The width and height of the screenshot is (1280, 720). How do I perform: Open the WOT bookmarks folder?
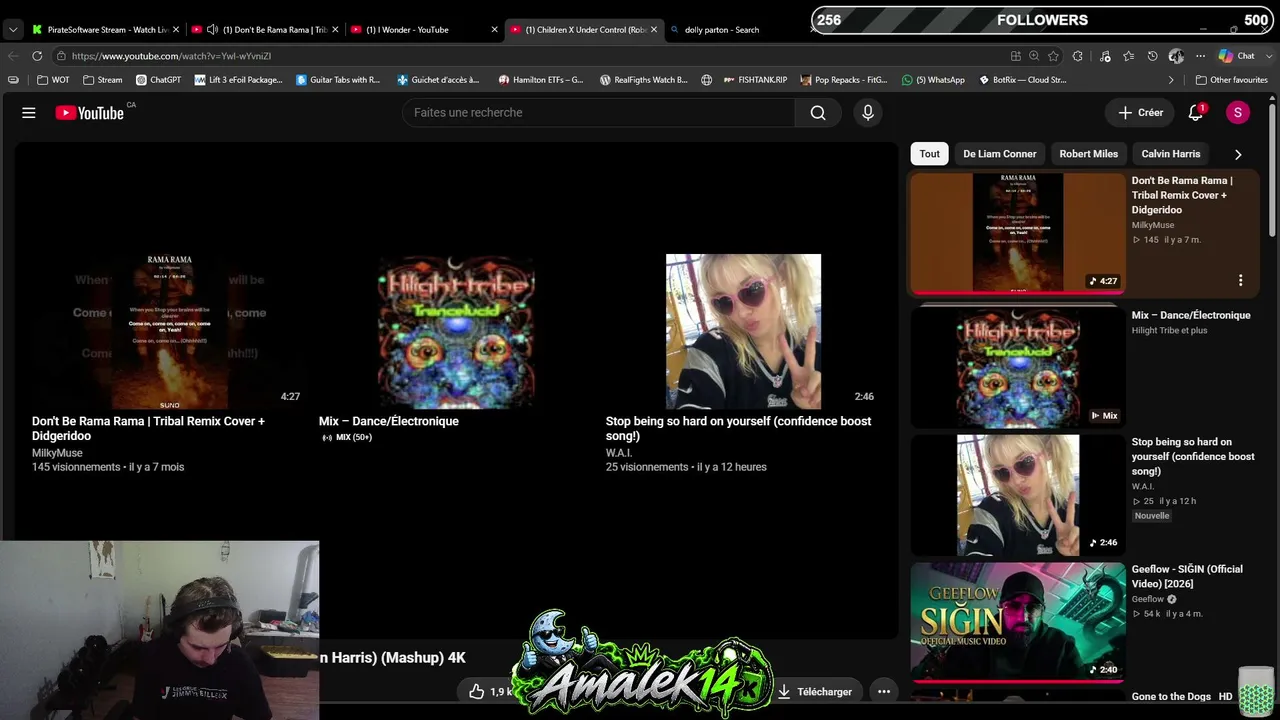point(53,80)
